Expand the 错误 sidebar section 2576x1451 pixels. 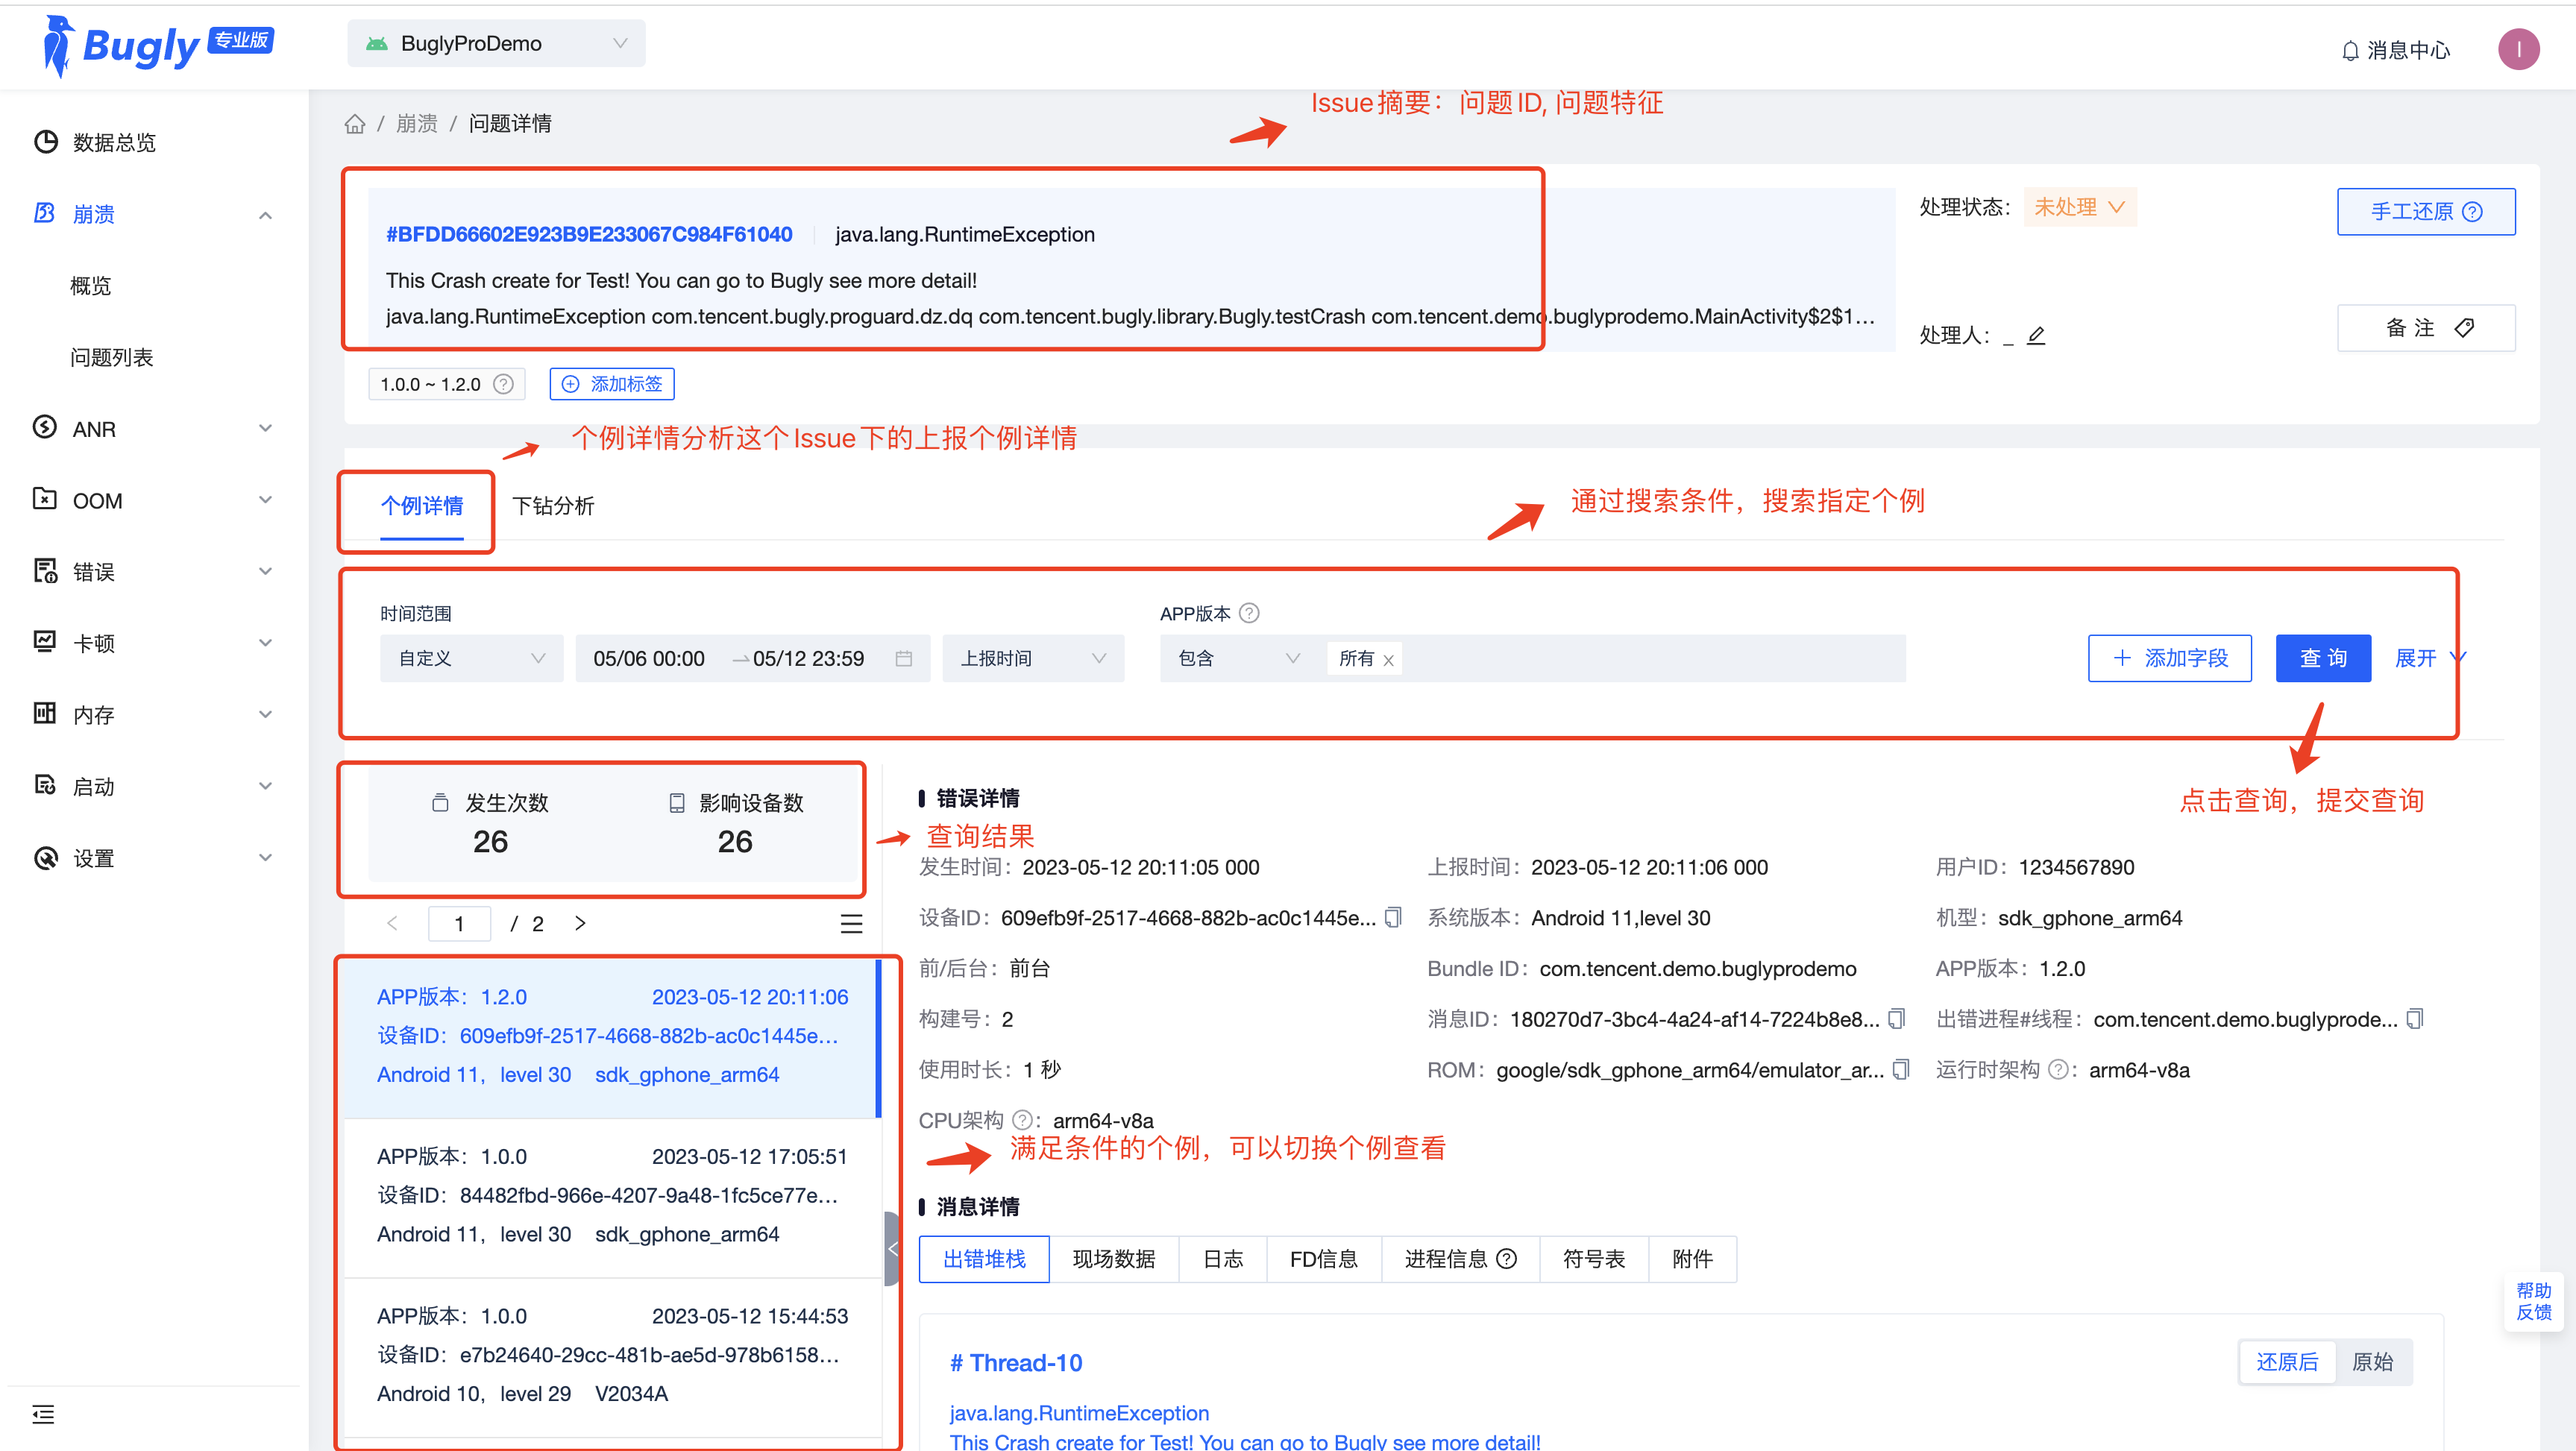pos(265,571)
